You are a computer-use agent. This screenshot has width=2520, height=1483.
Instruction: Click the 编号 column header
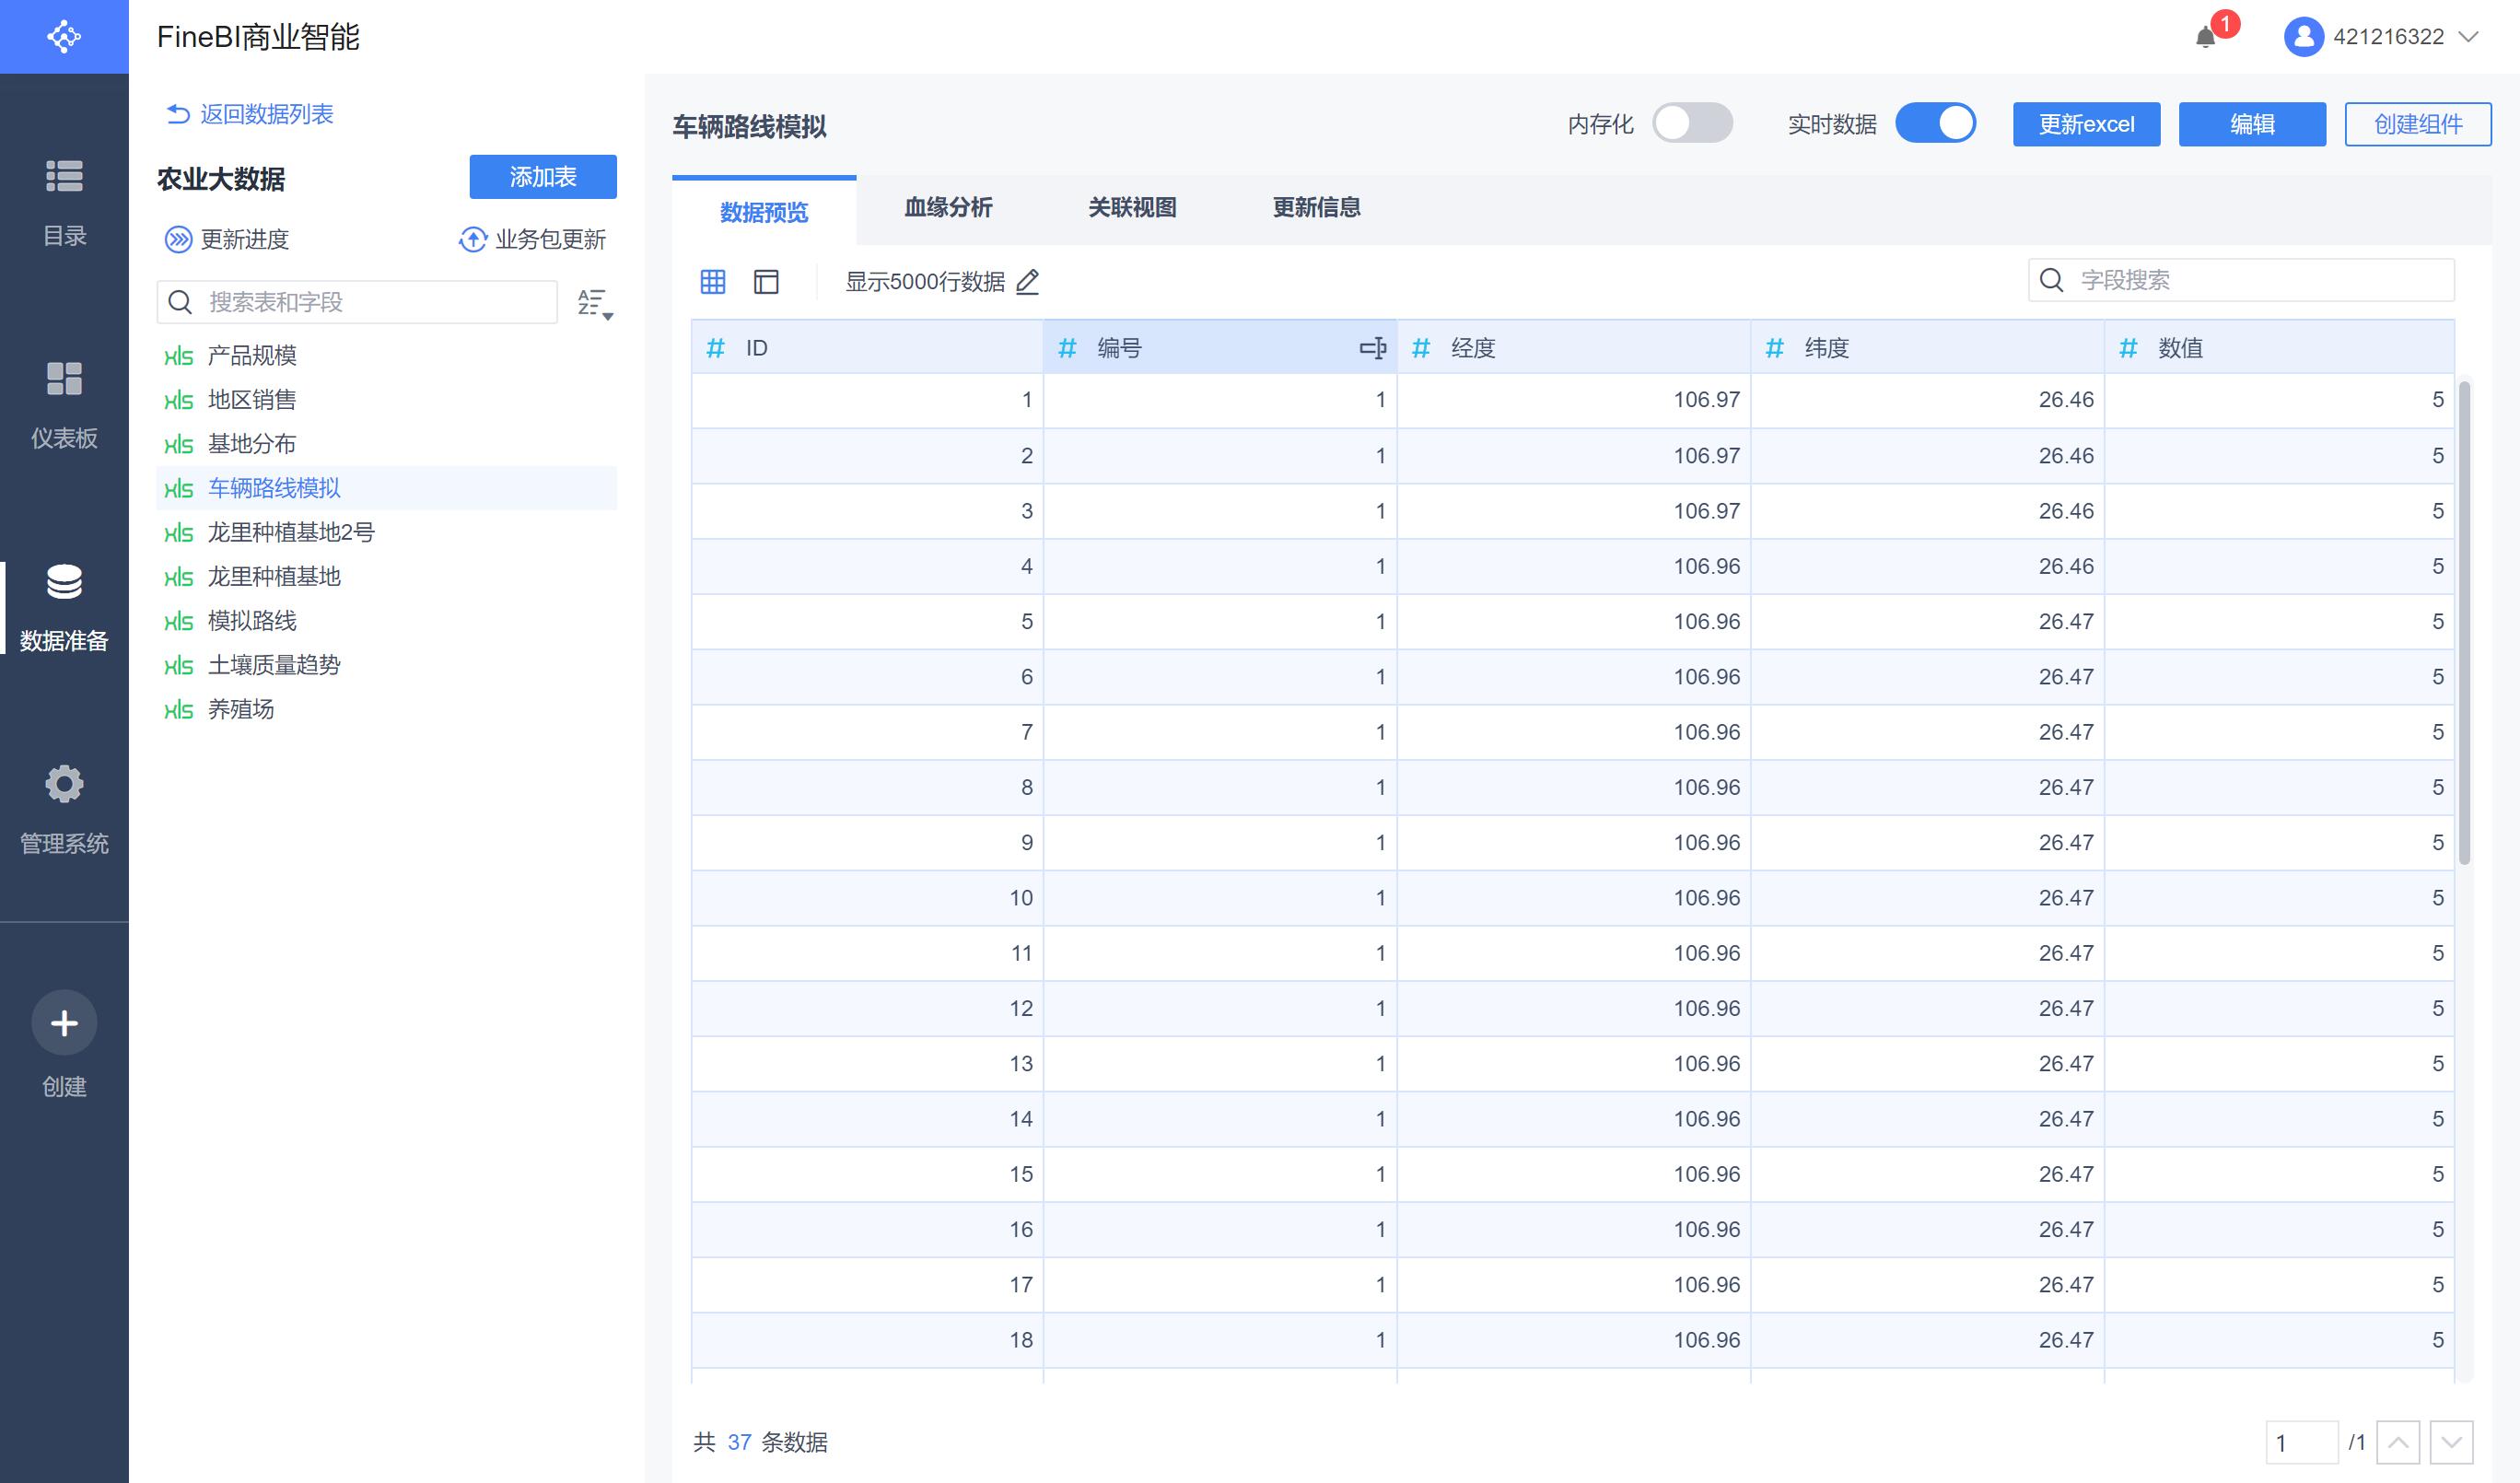click(x=1220, y=348)
